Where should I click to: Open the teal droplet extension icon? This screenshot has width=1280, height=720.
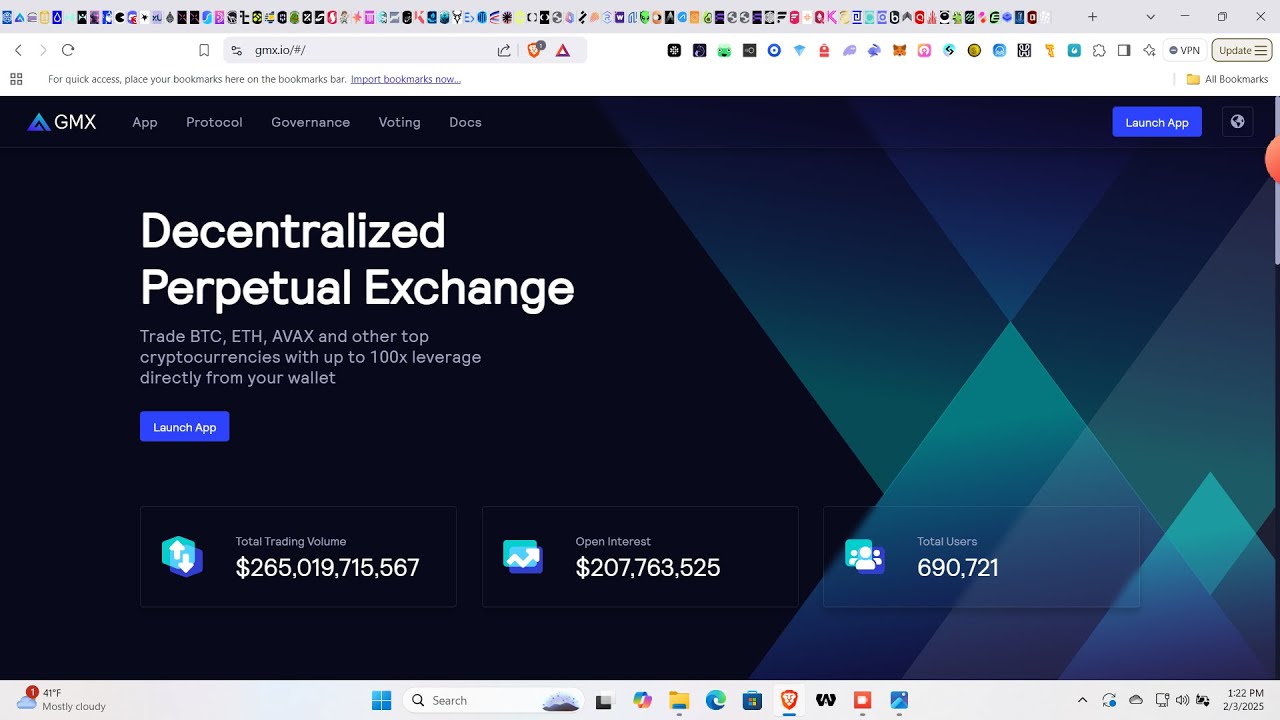(1074, 50)
